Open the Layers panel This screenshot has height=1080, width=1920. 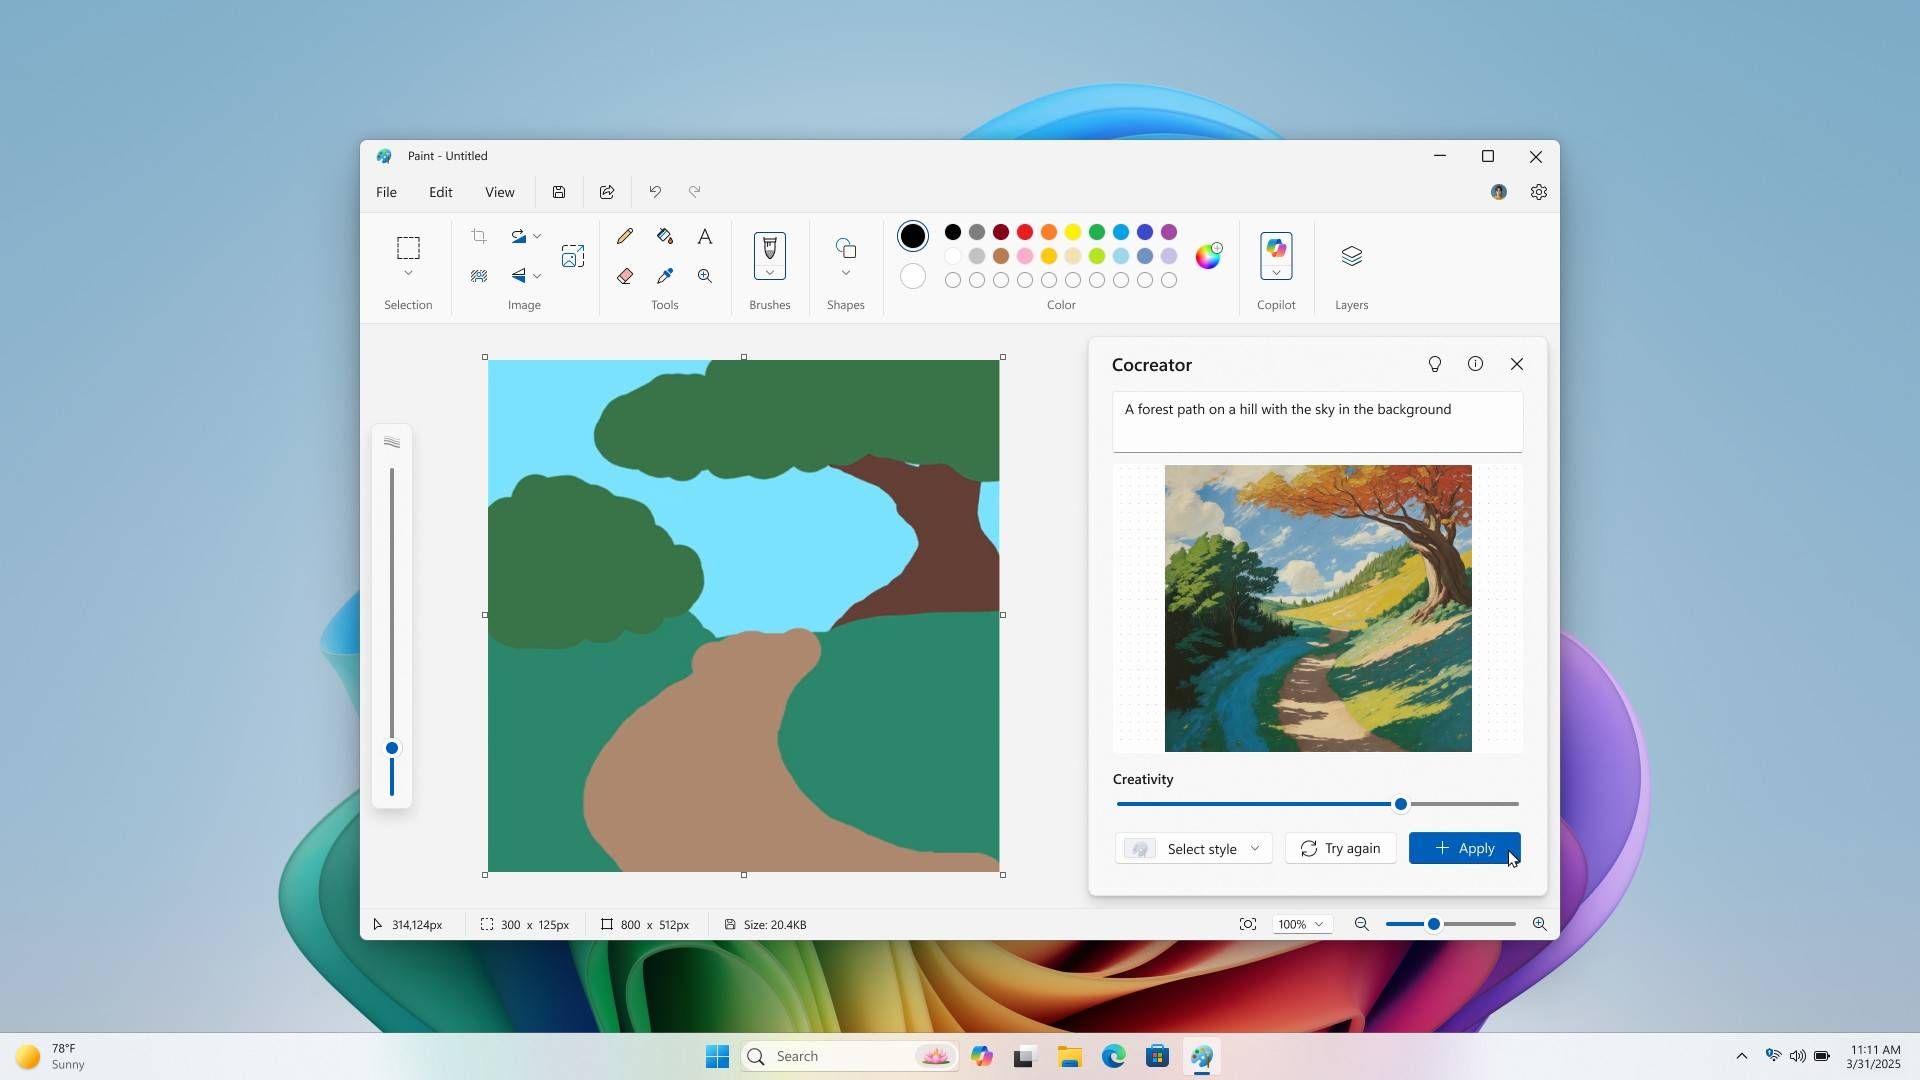coord(1351,256)
